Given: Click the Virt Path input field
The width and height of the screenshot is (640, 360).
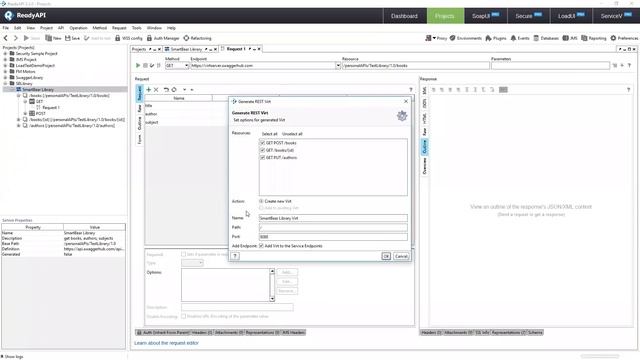Looking at the screenshot, I should tap(333, 227).
